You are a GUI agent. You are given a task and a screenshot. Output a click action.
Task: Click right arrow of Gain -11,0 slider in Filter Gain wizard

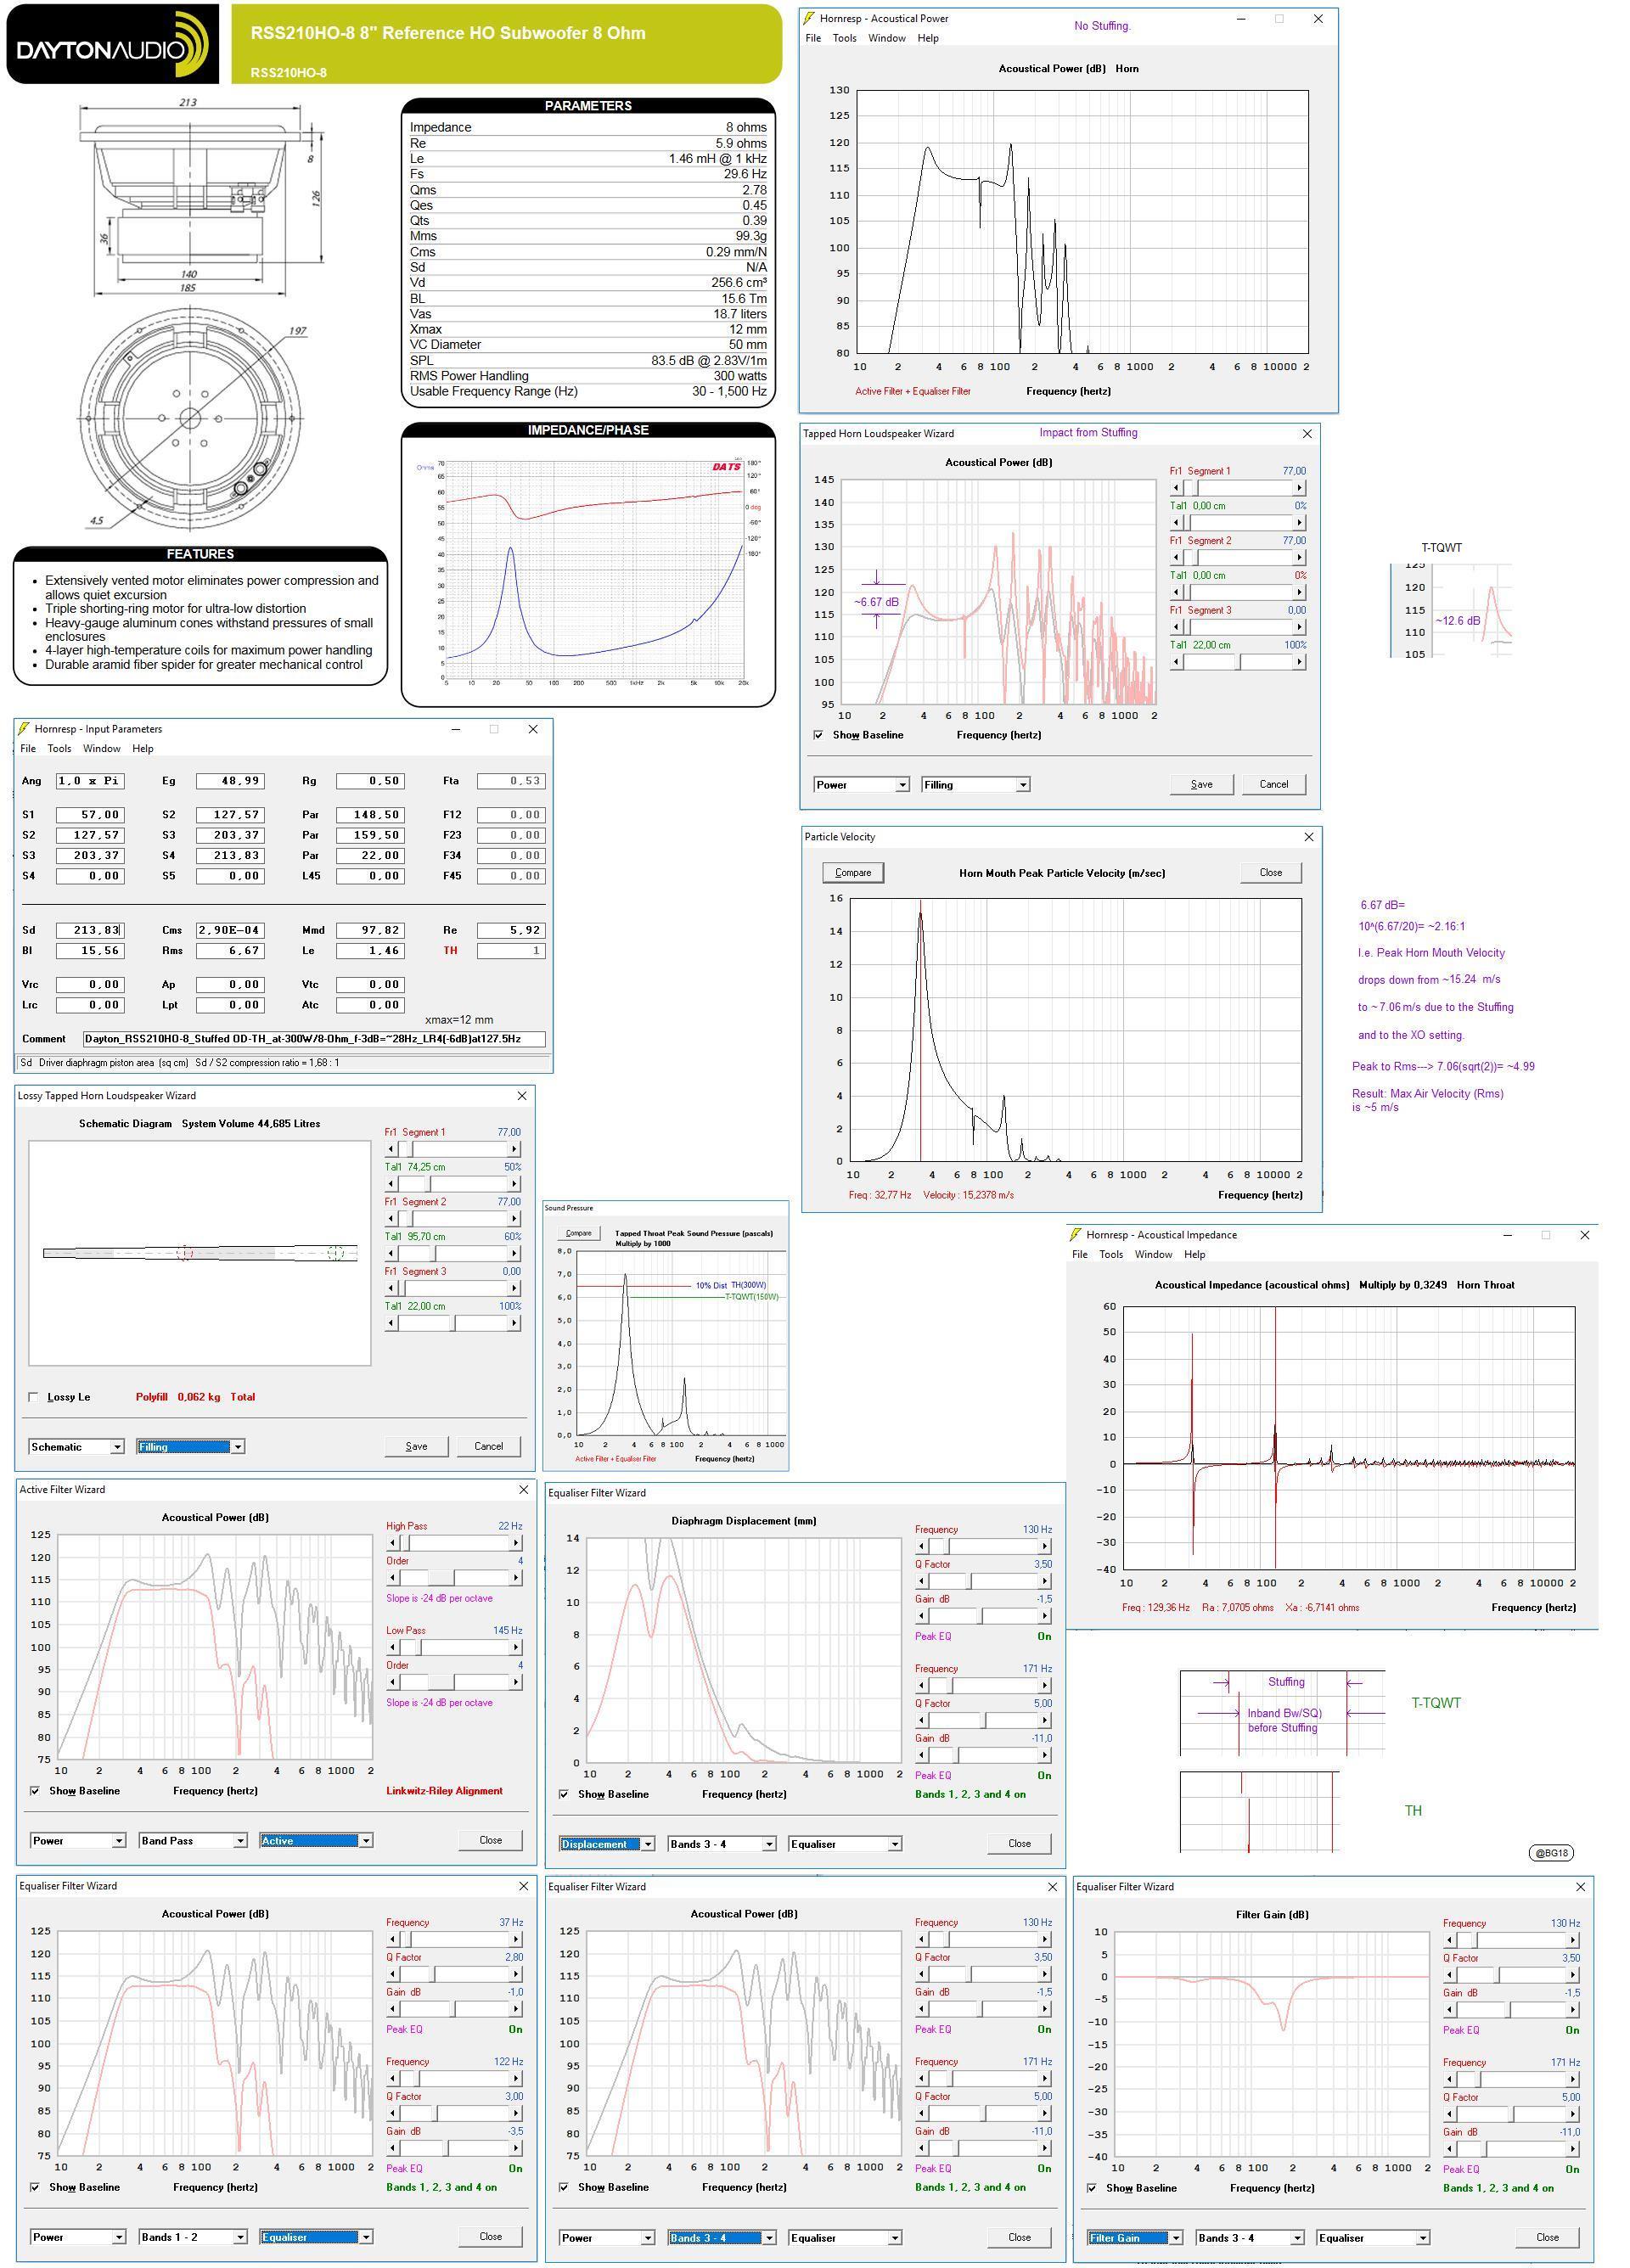(1572, 2149)
